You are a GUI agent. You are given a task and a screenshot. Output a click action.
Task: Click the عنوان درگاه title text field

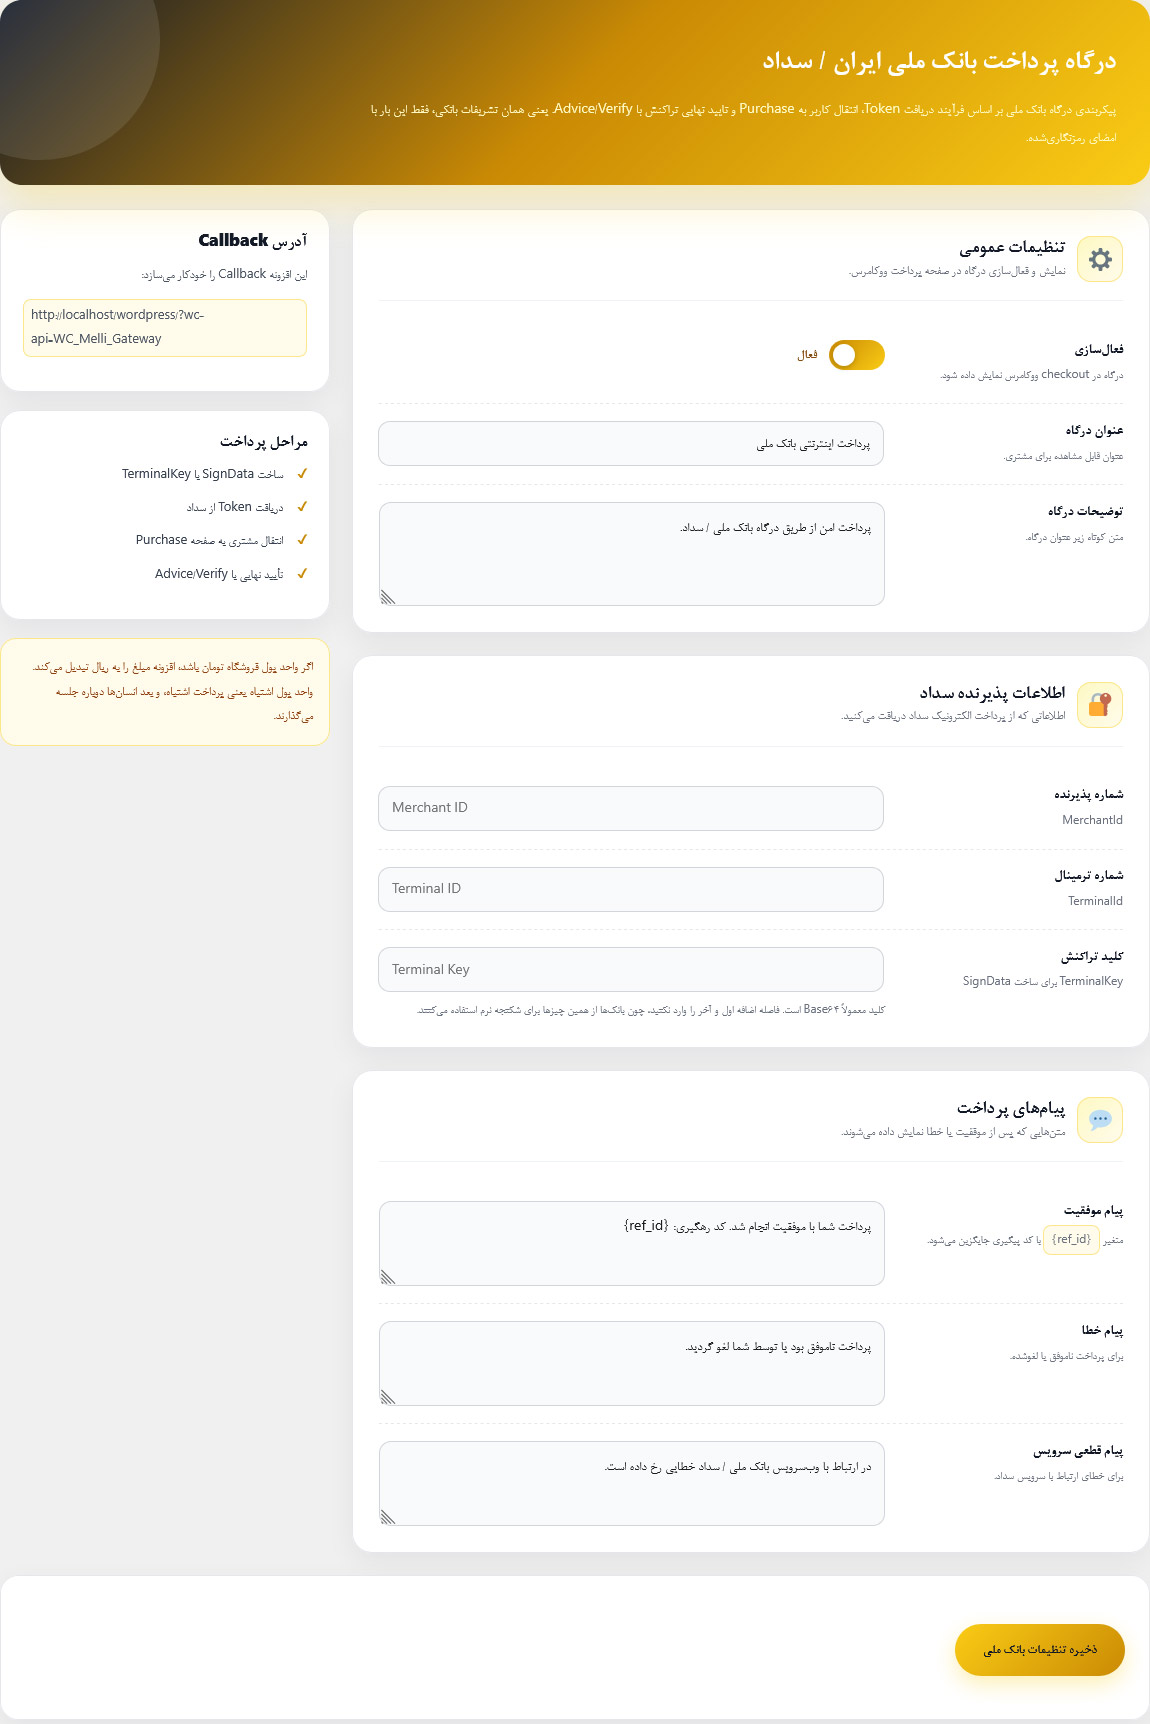click(631, 444)
